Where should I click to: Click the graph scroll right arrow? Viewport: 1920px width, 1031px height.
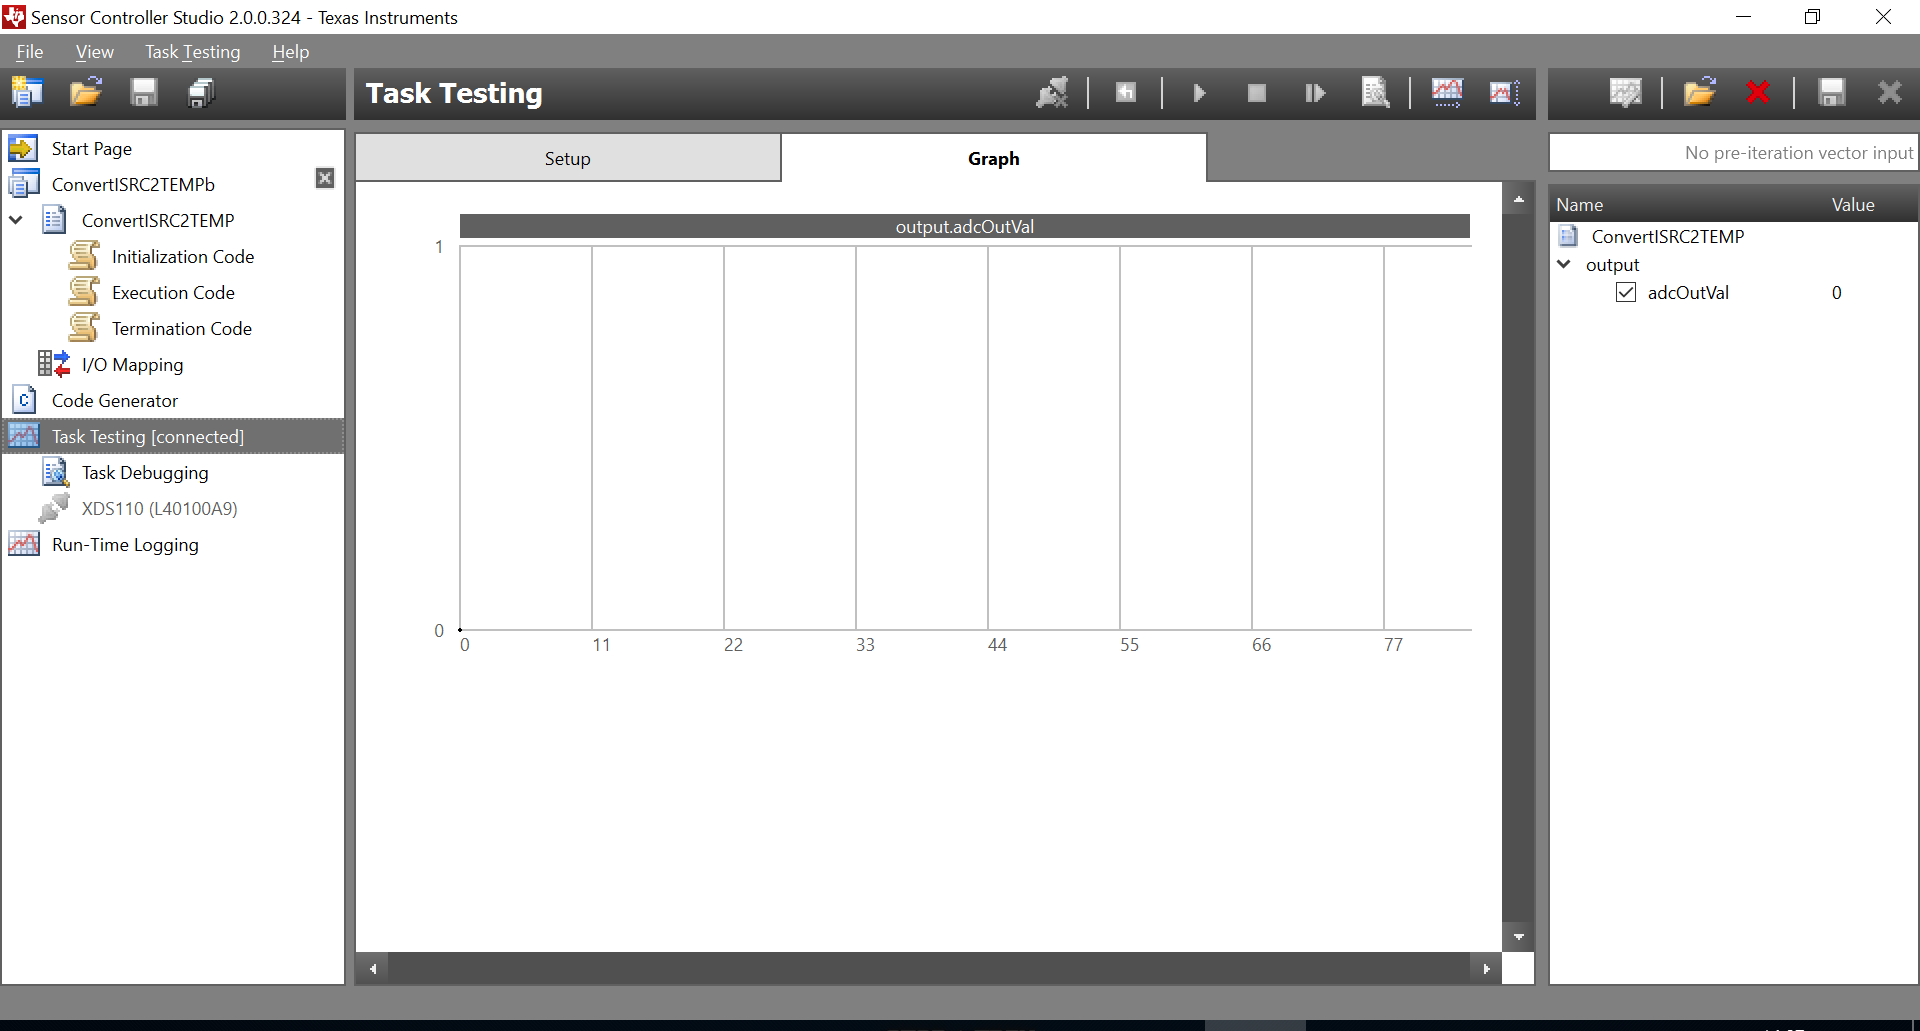[x=1487, y=968]
